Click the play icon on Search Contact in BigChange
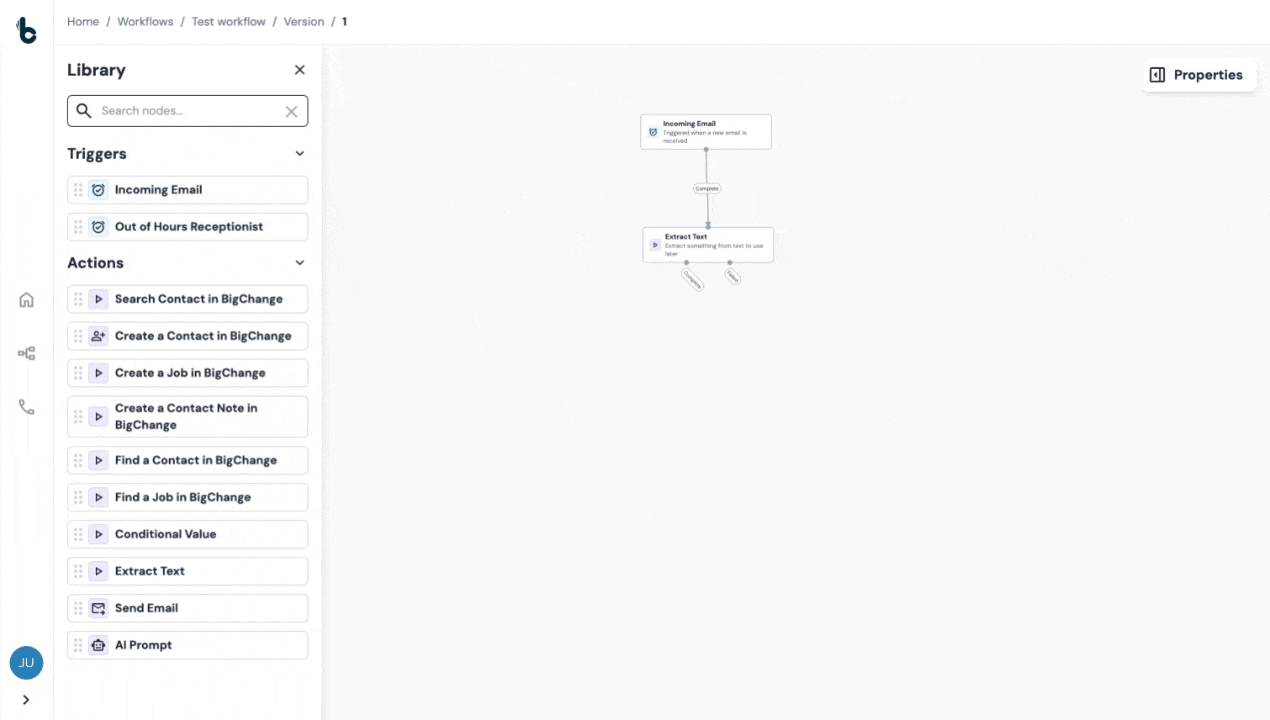 (98, 298)
